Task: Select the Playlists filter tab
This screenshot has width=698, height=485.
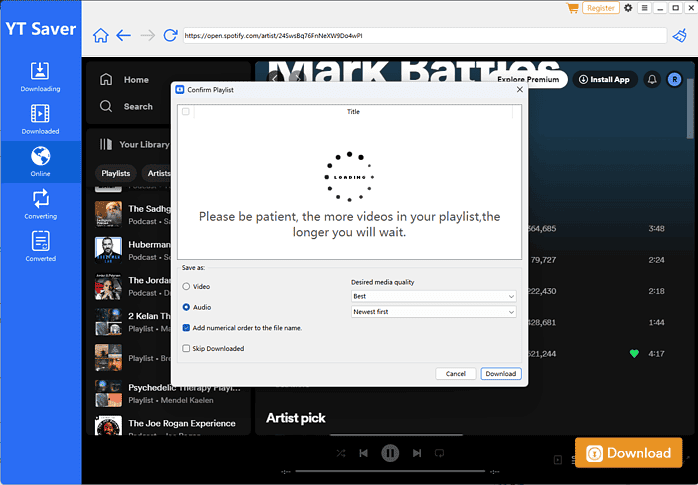Action: (x=116, y=173)
